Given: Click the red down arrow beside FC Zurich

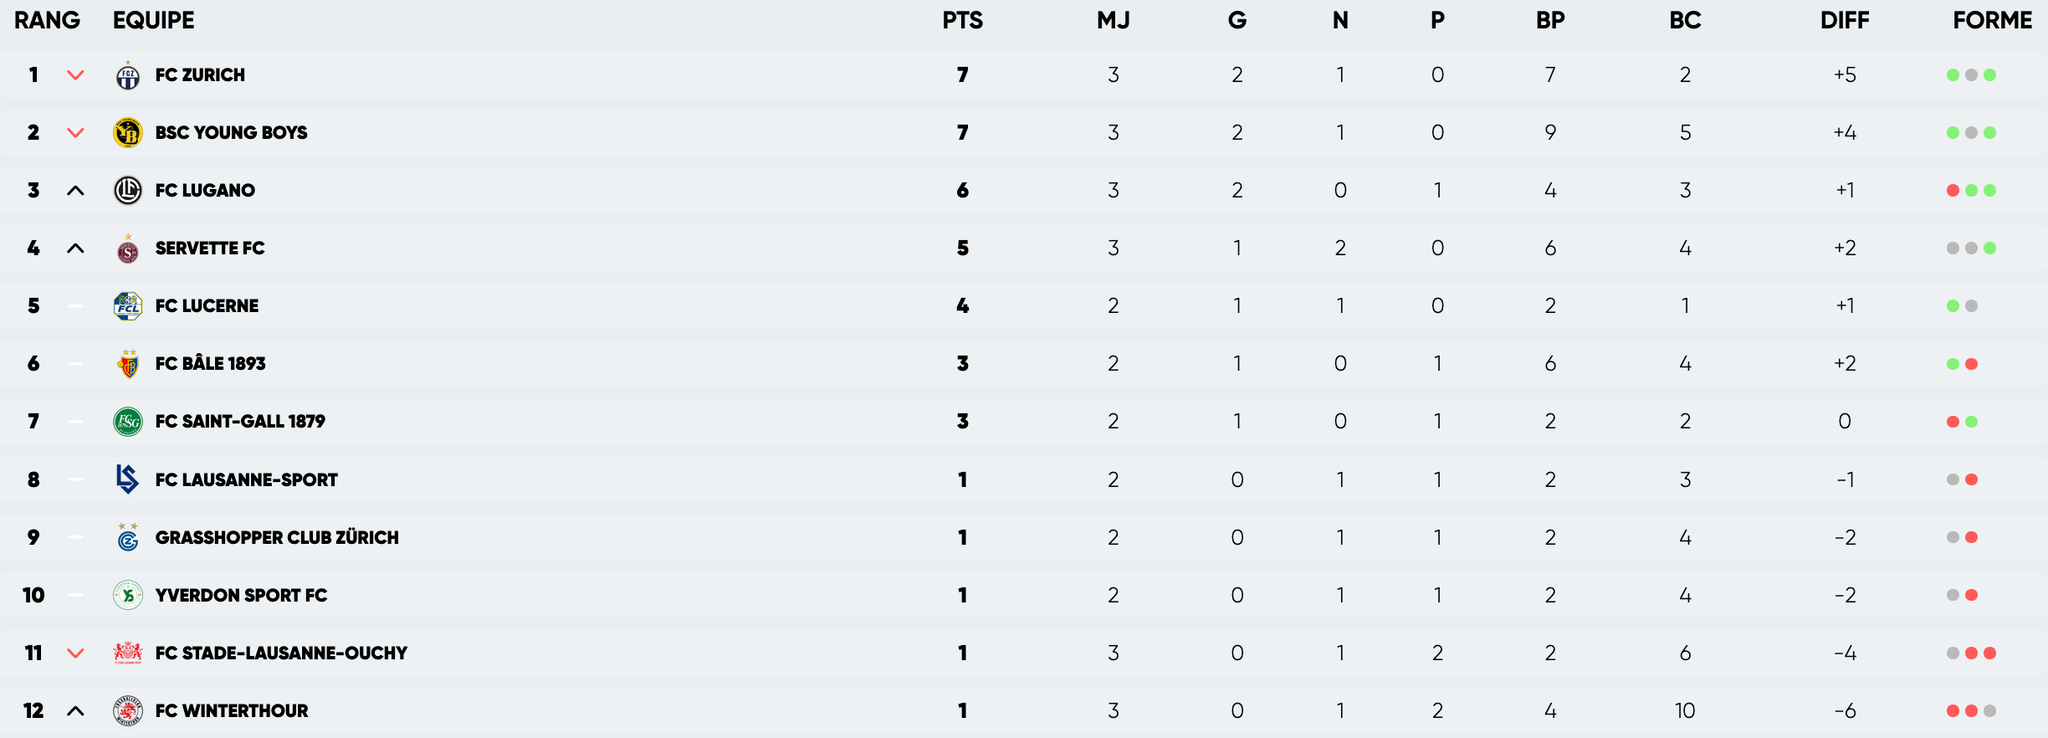Looking at the screenshot, I should pos(75,76).
